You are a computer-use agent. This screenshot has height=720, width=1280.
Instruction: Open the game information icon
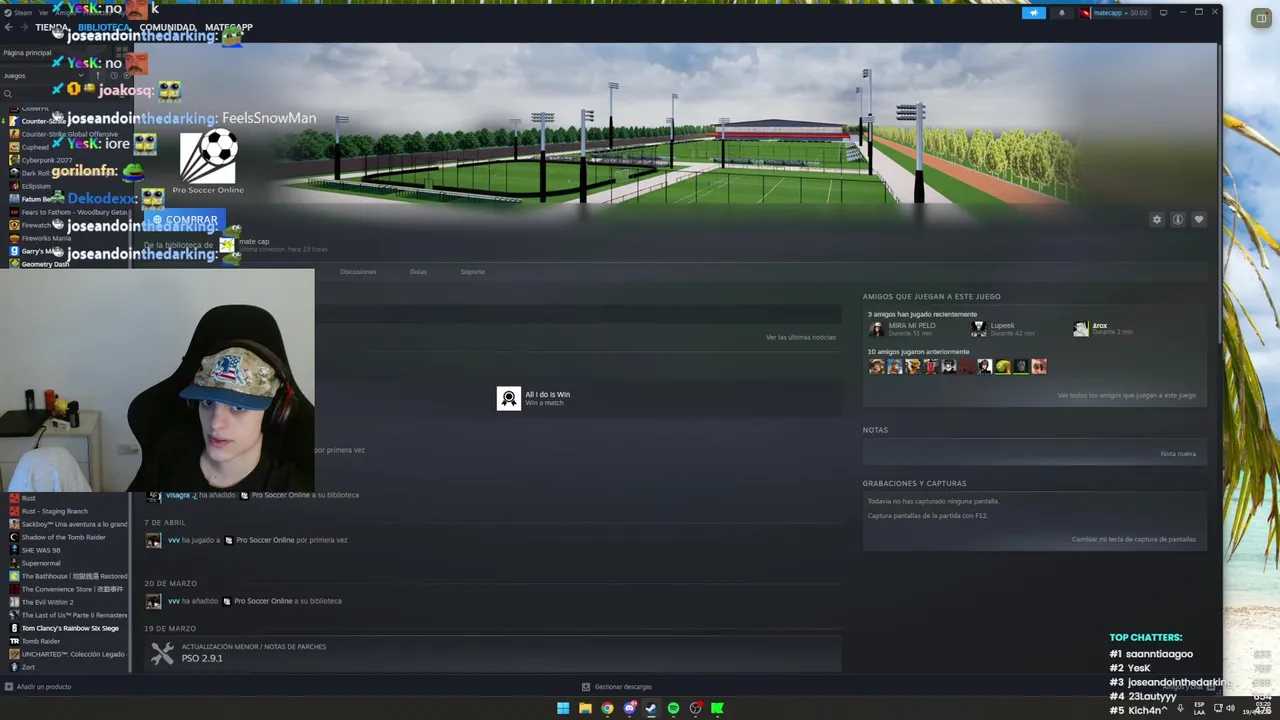[x=1178, y=220]
